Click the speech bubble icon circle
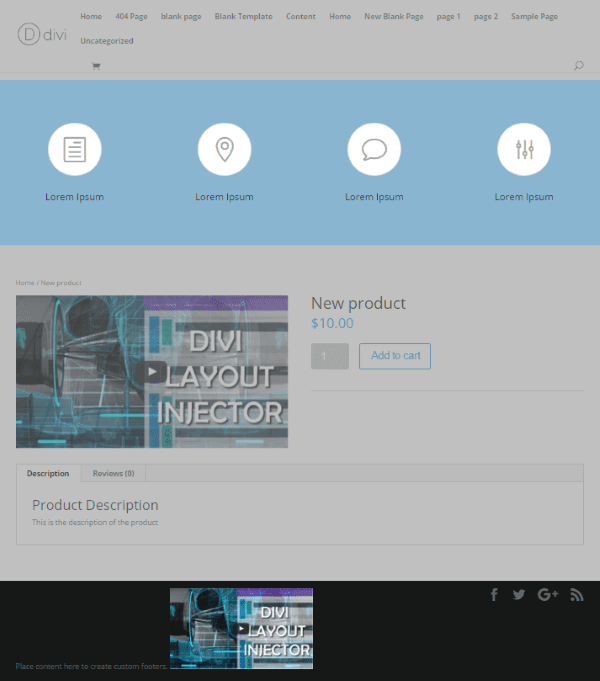 pyautogui.click(x=374, y=149)
